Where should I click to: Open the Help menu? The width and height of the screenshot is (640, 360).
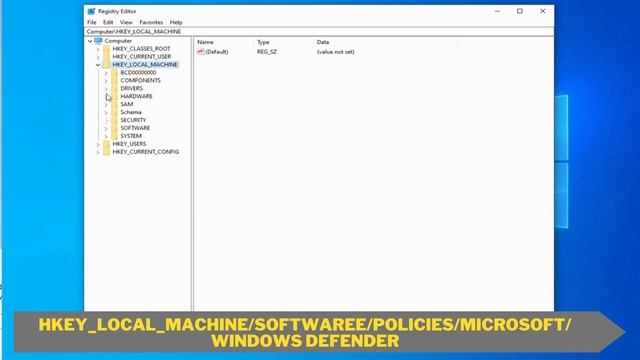(176, 22)
